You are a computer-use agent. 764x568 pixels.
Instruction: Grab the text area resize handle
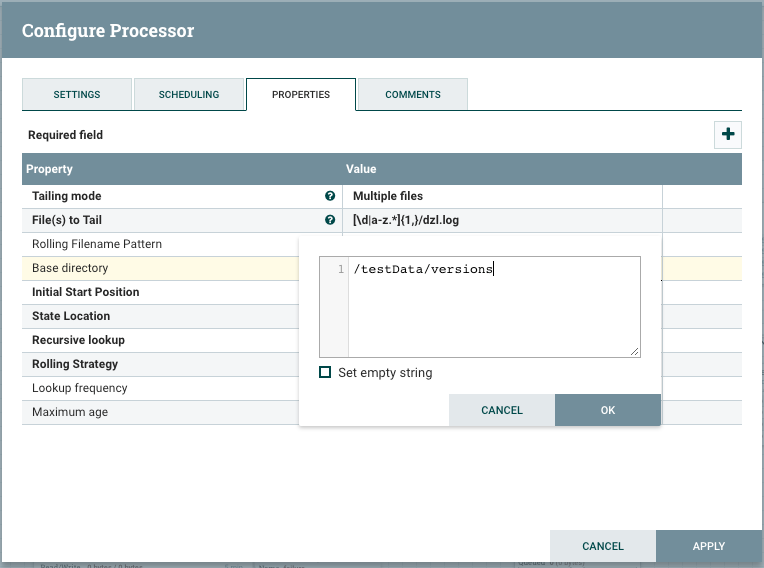634,351
